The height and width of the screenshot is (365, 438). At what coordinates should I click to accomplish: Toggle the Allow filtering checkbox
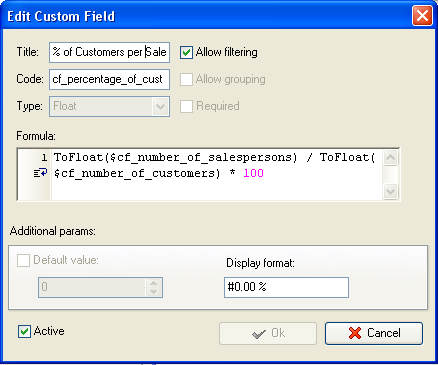[x=186, y=52]
